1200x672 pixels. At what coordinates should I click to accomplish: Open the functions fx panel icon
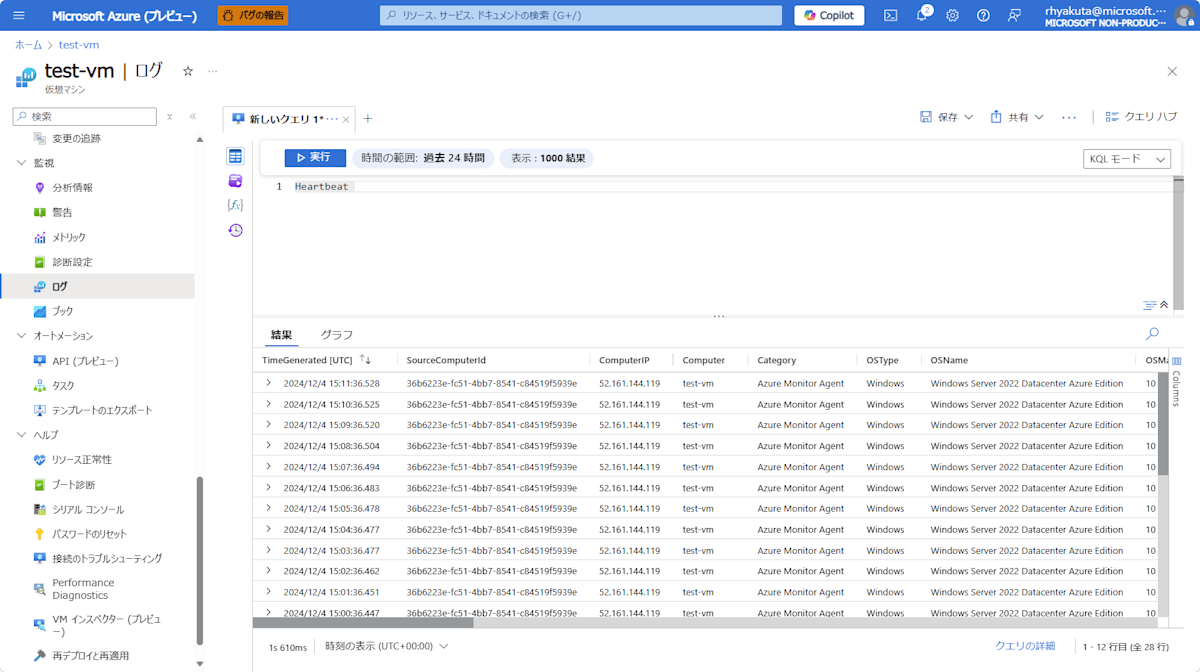pos(235,205)
